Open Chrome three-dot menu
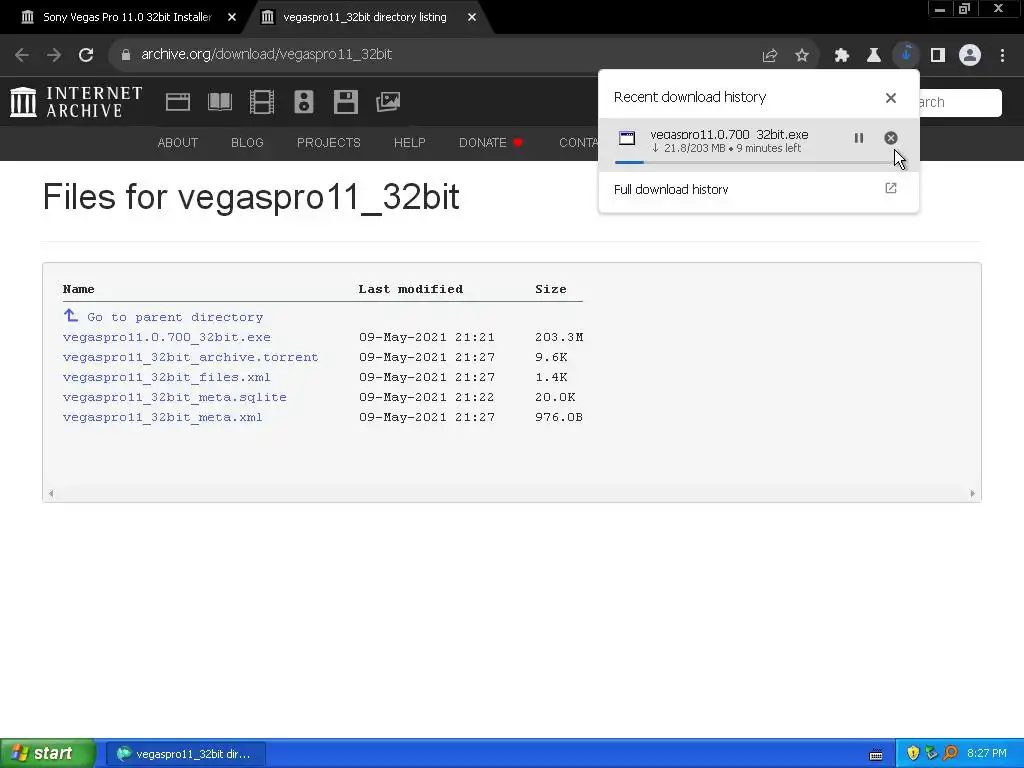The image size is (1024, 768). tap(1002, 56)
